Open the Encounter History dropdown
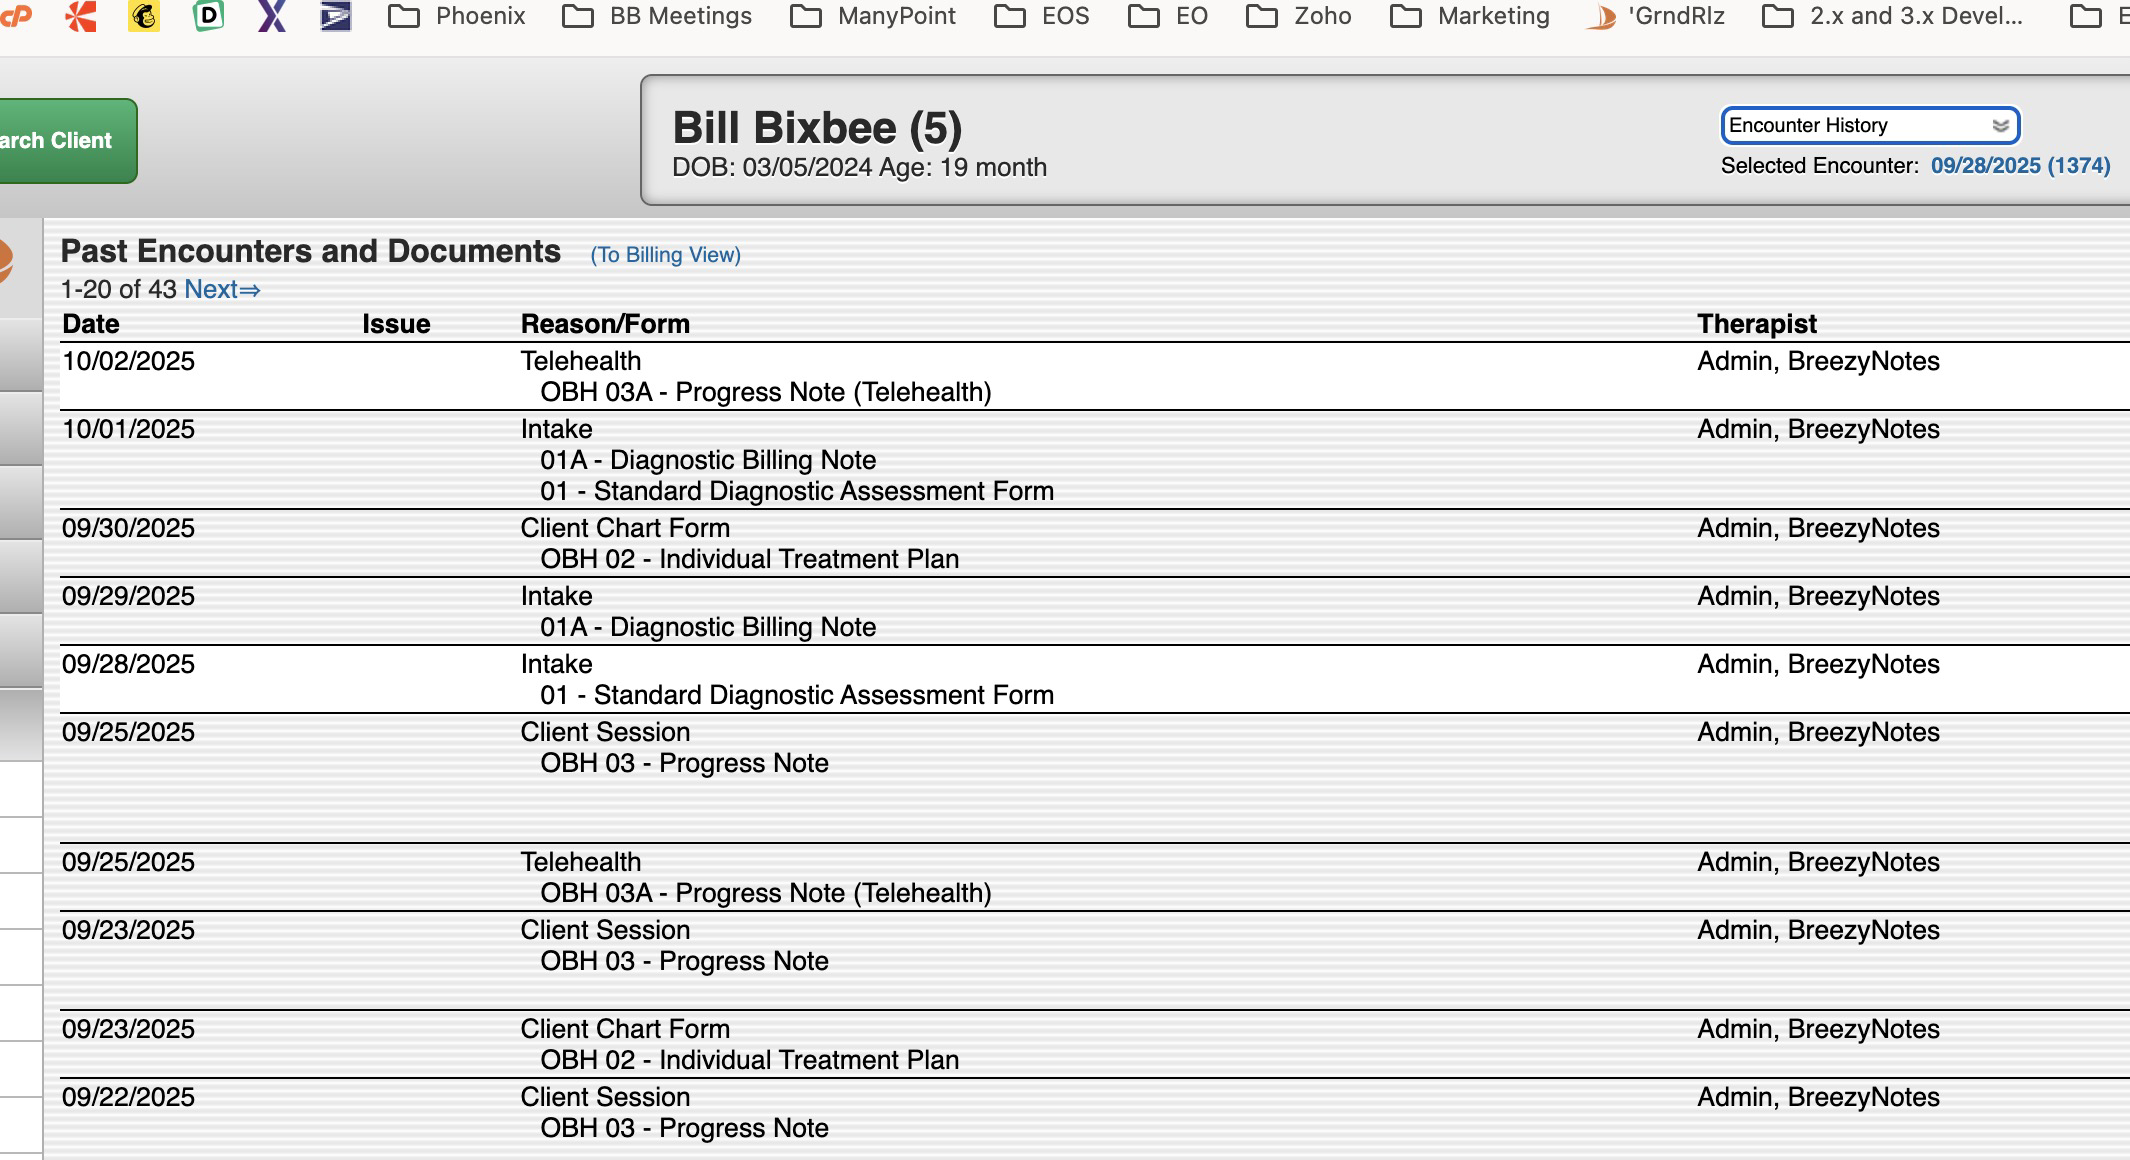This screenshot has width=2130, height=1160. pyautogui.click(x=1869, y=126)
